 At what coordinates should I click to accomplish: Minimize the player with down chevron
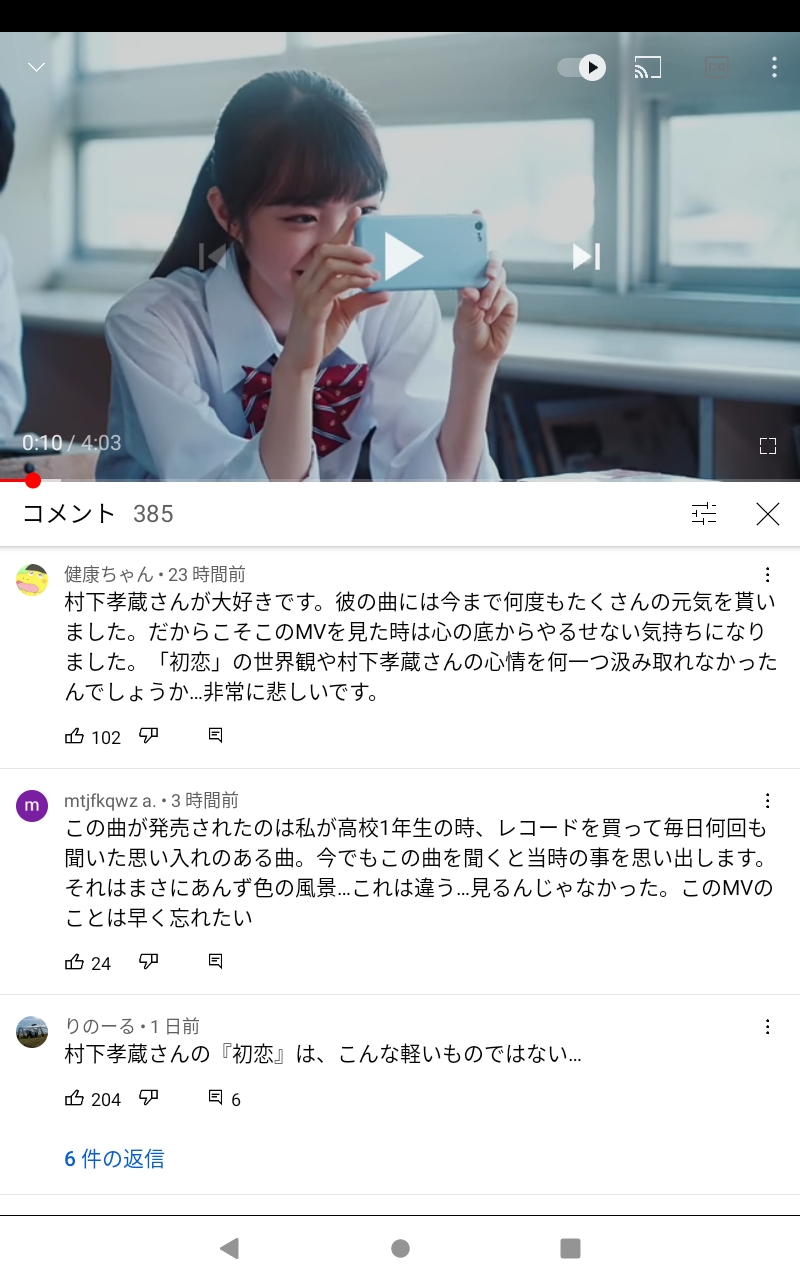[37, 67]
